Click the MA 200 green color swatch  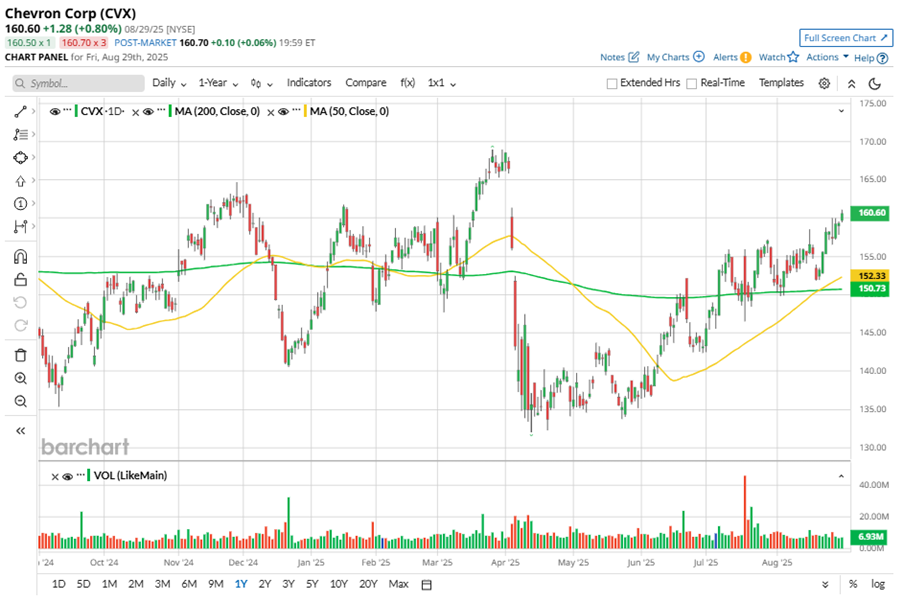(170, 111)
